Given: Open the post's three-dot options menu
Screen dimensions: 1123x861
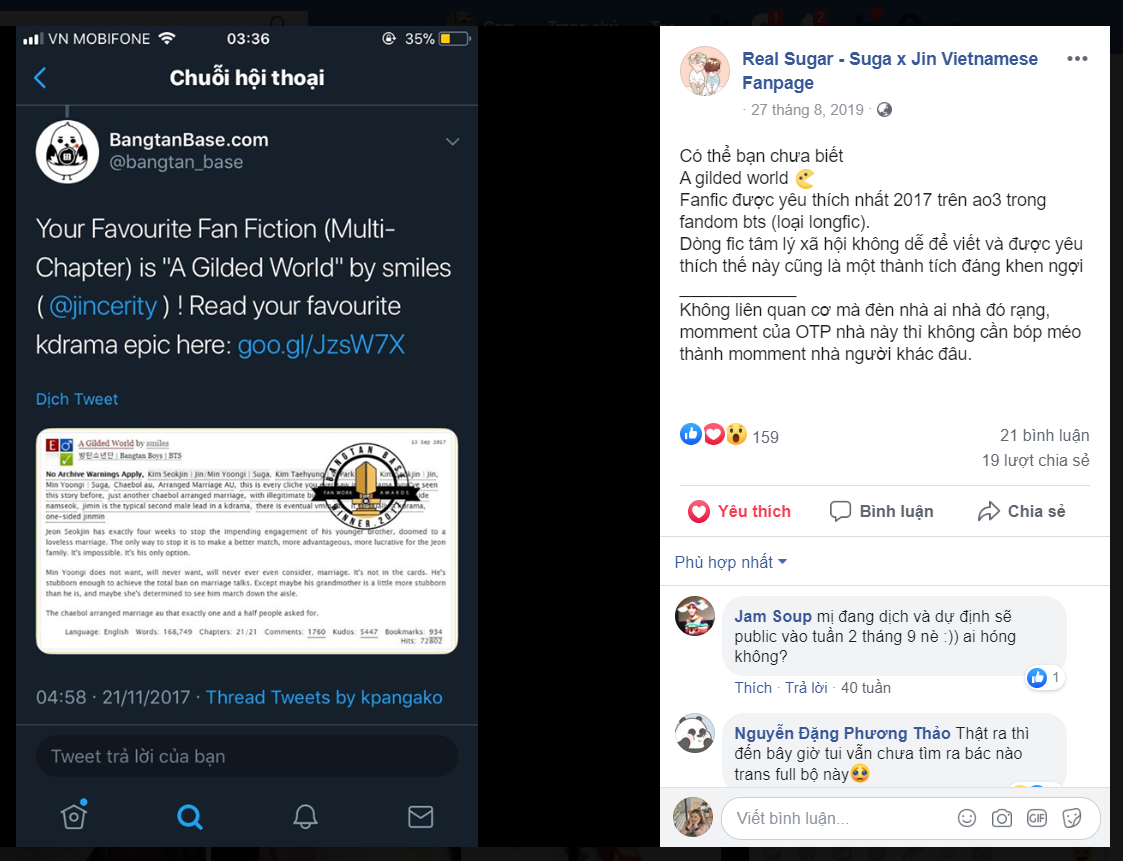Looking at the screenshot, I should click(x=1077, y=59).
